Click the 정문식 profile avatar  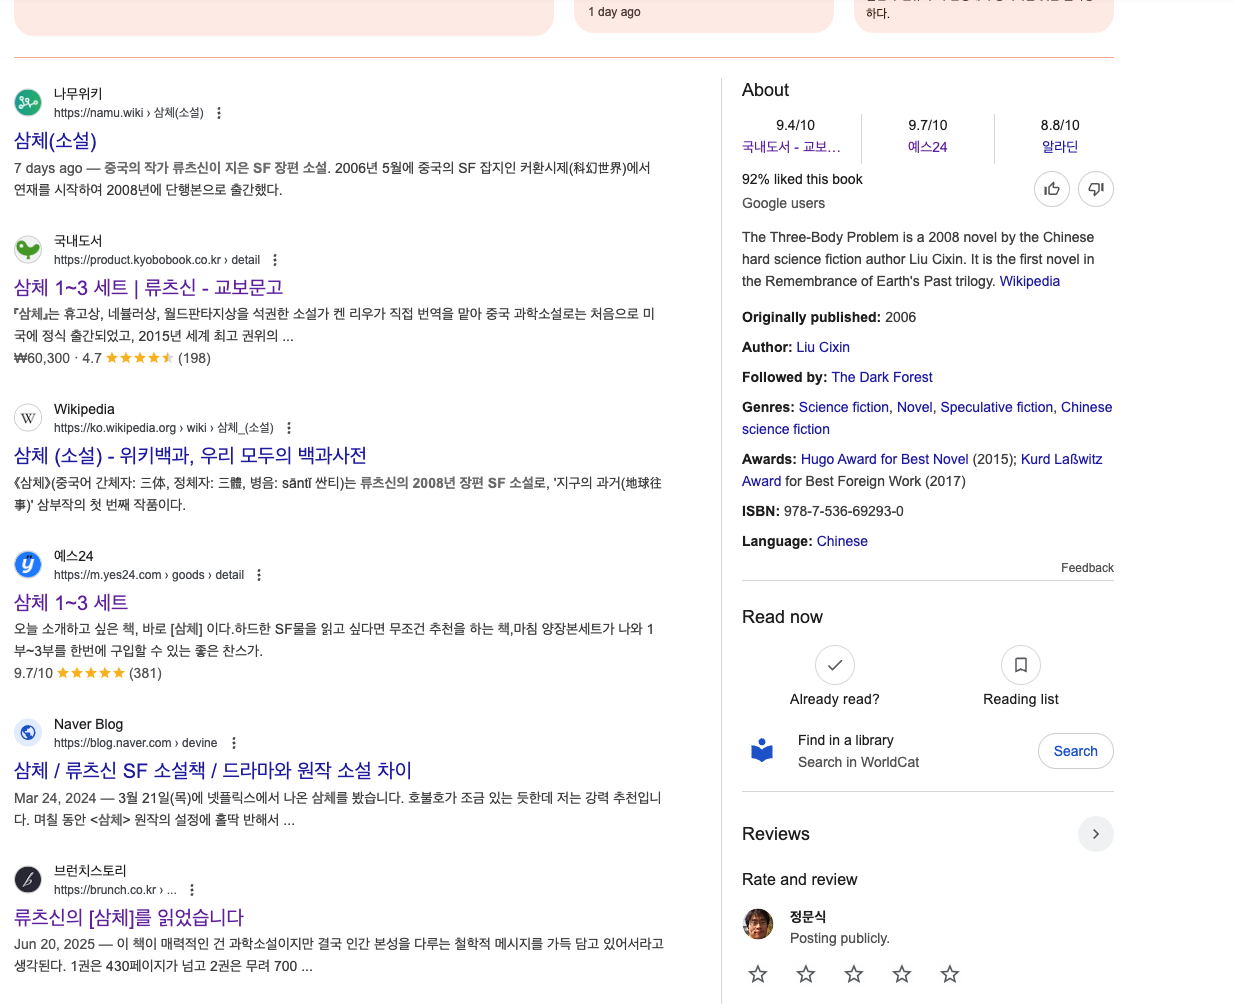758,925
